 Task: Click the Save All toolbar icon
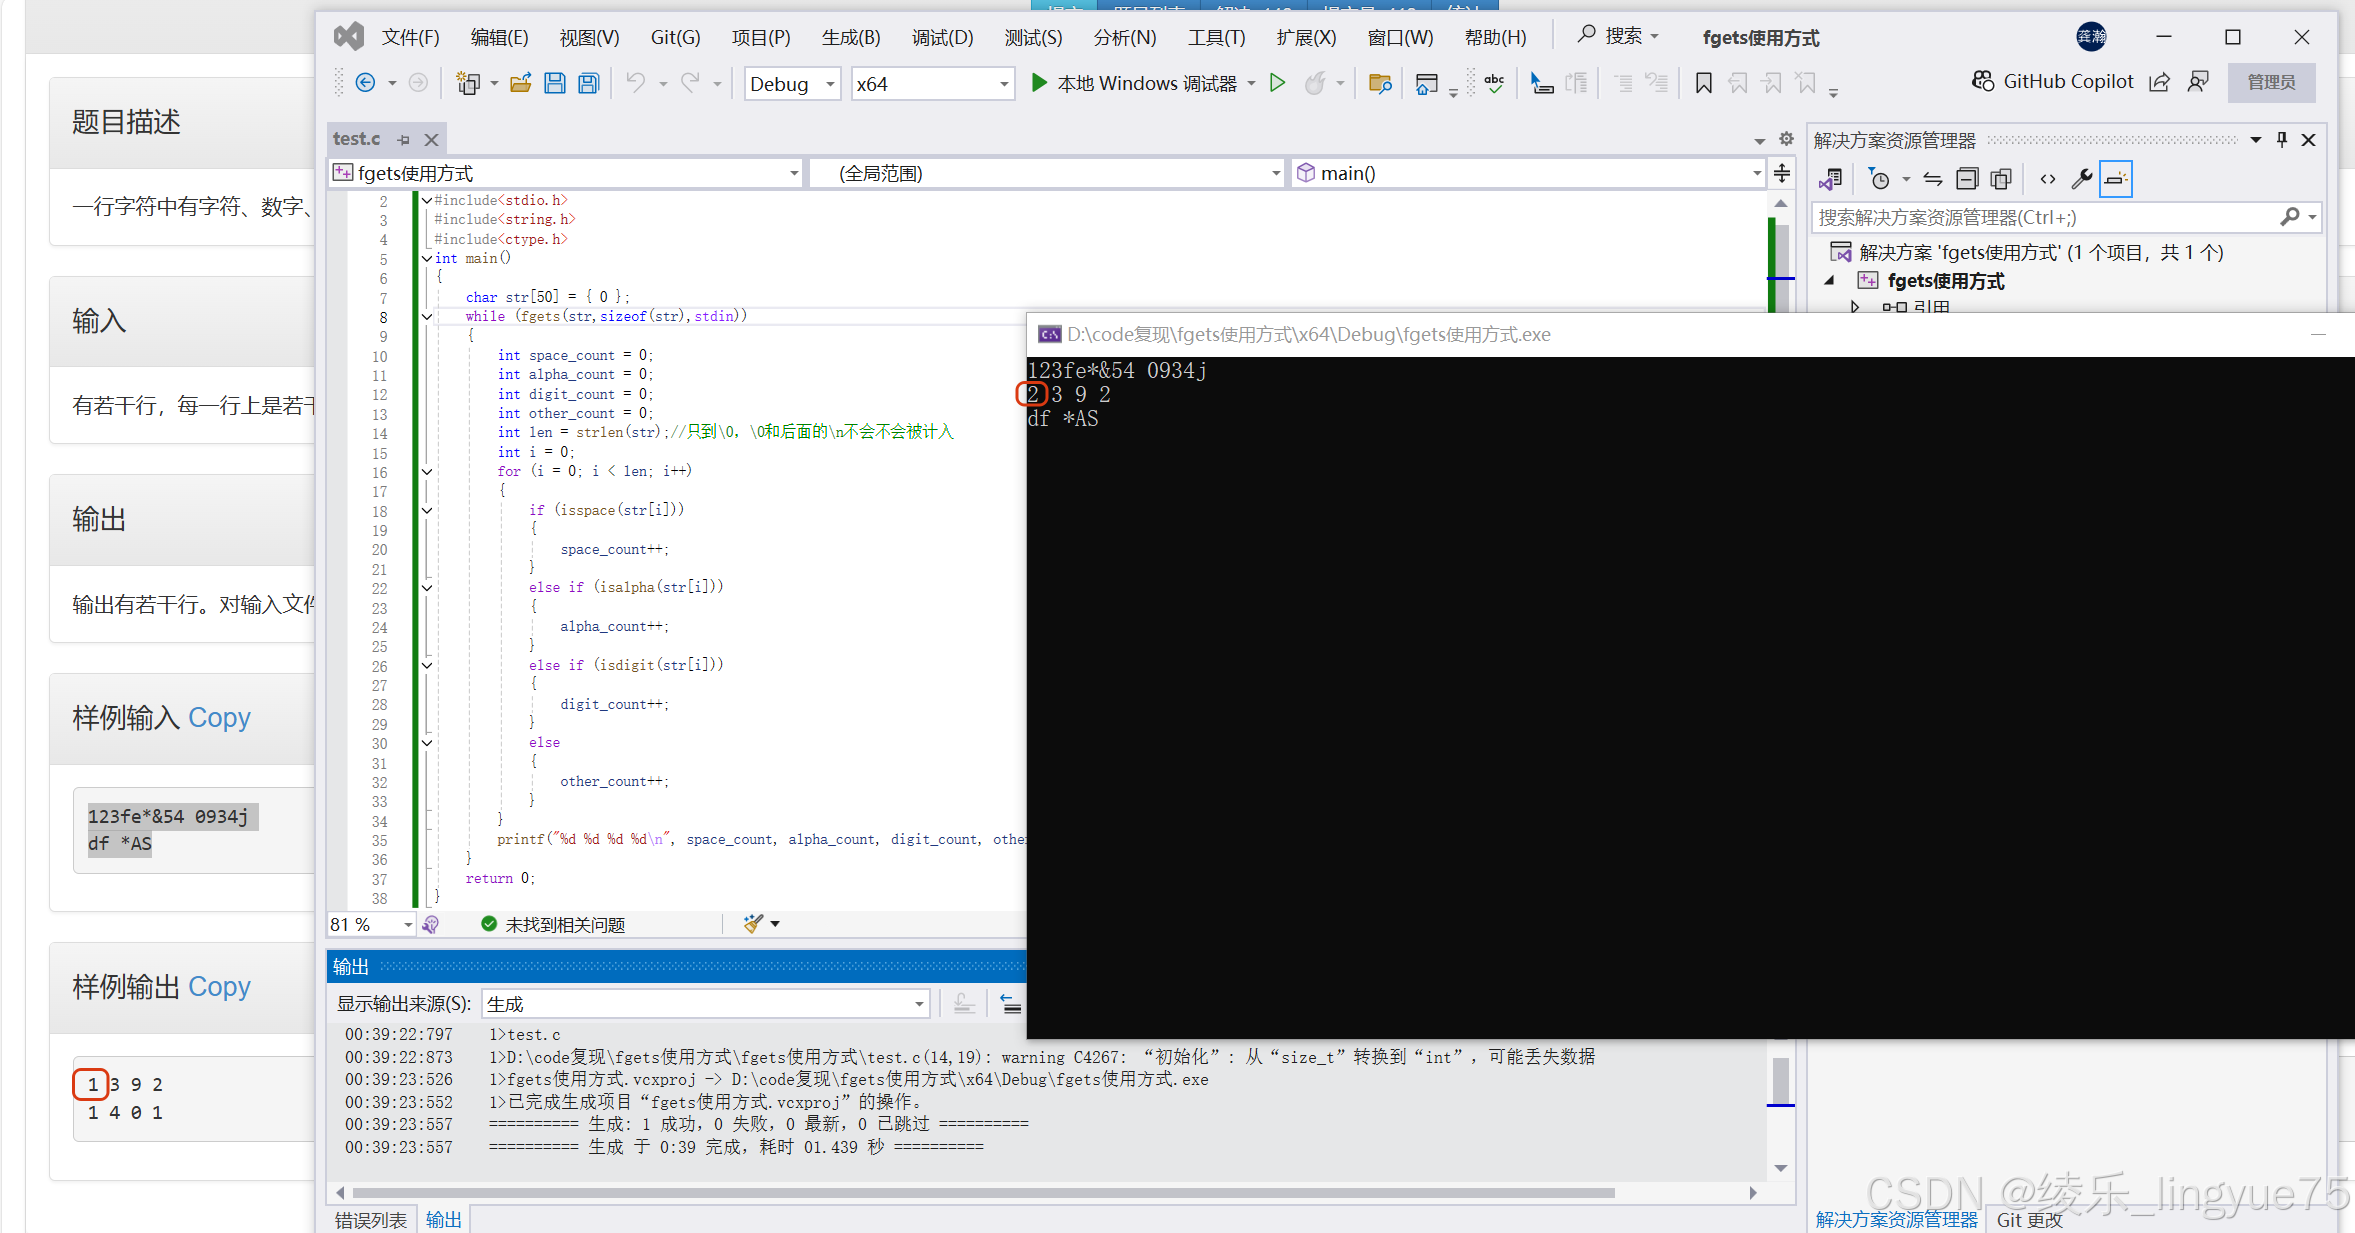(x=589, y=84)
